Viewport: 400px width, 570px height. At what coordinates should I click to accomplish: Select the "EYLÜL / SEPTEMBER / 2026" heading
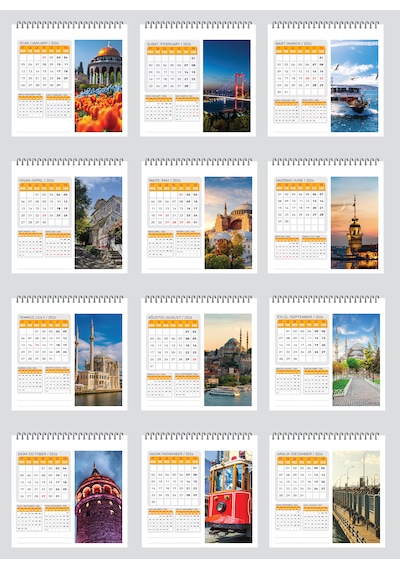pyautogui.click(x=299, y=317)
